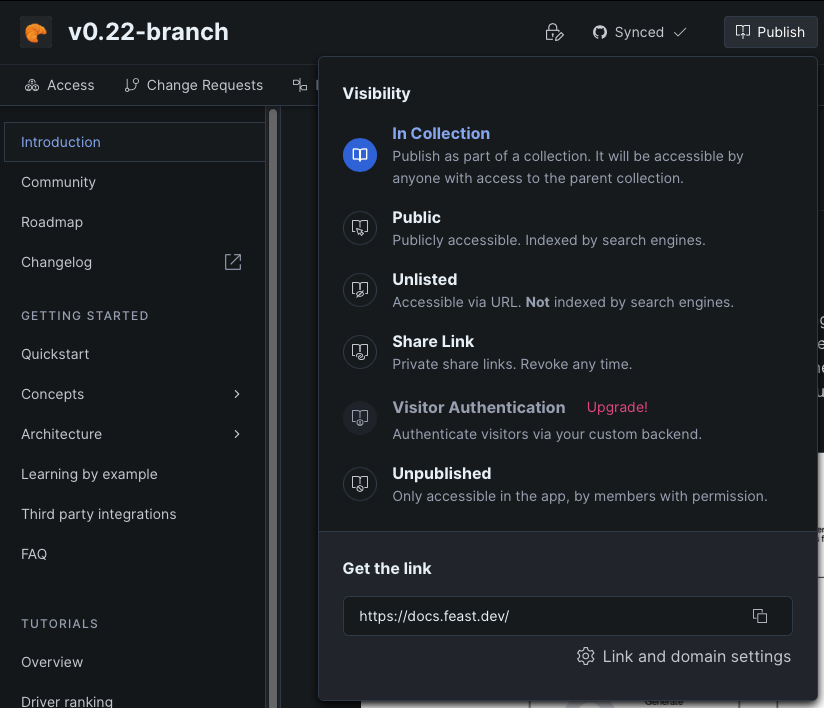Select the In Collection visibility option

[441, 134]
